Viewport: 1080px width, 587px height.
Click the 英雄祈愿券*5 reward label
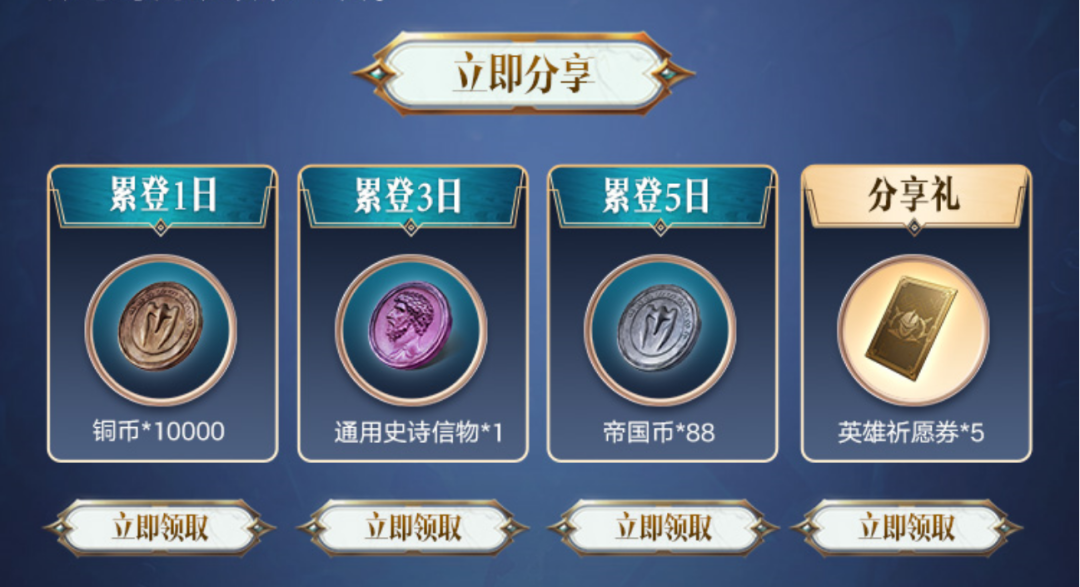pos(911,433)
